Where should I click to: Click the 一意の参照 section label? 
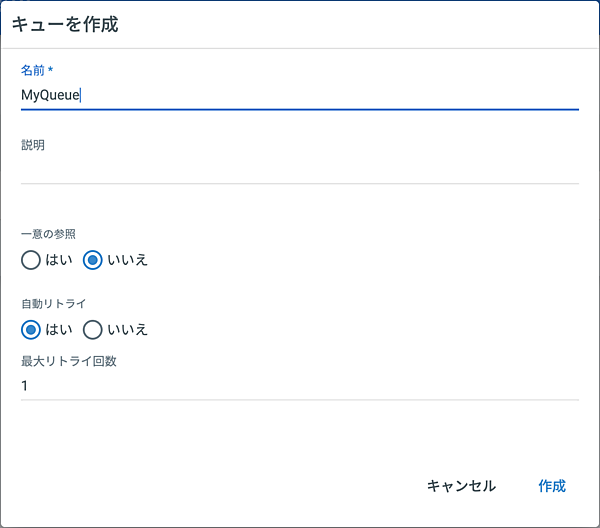(48, 233)
